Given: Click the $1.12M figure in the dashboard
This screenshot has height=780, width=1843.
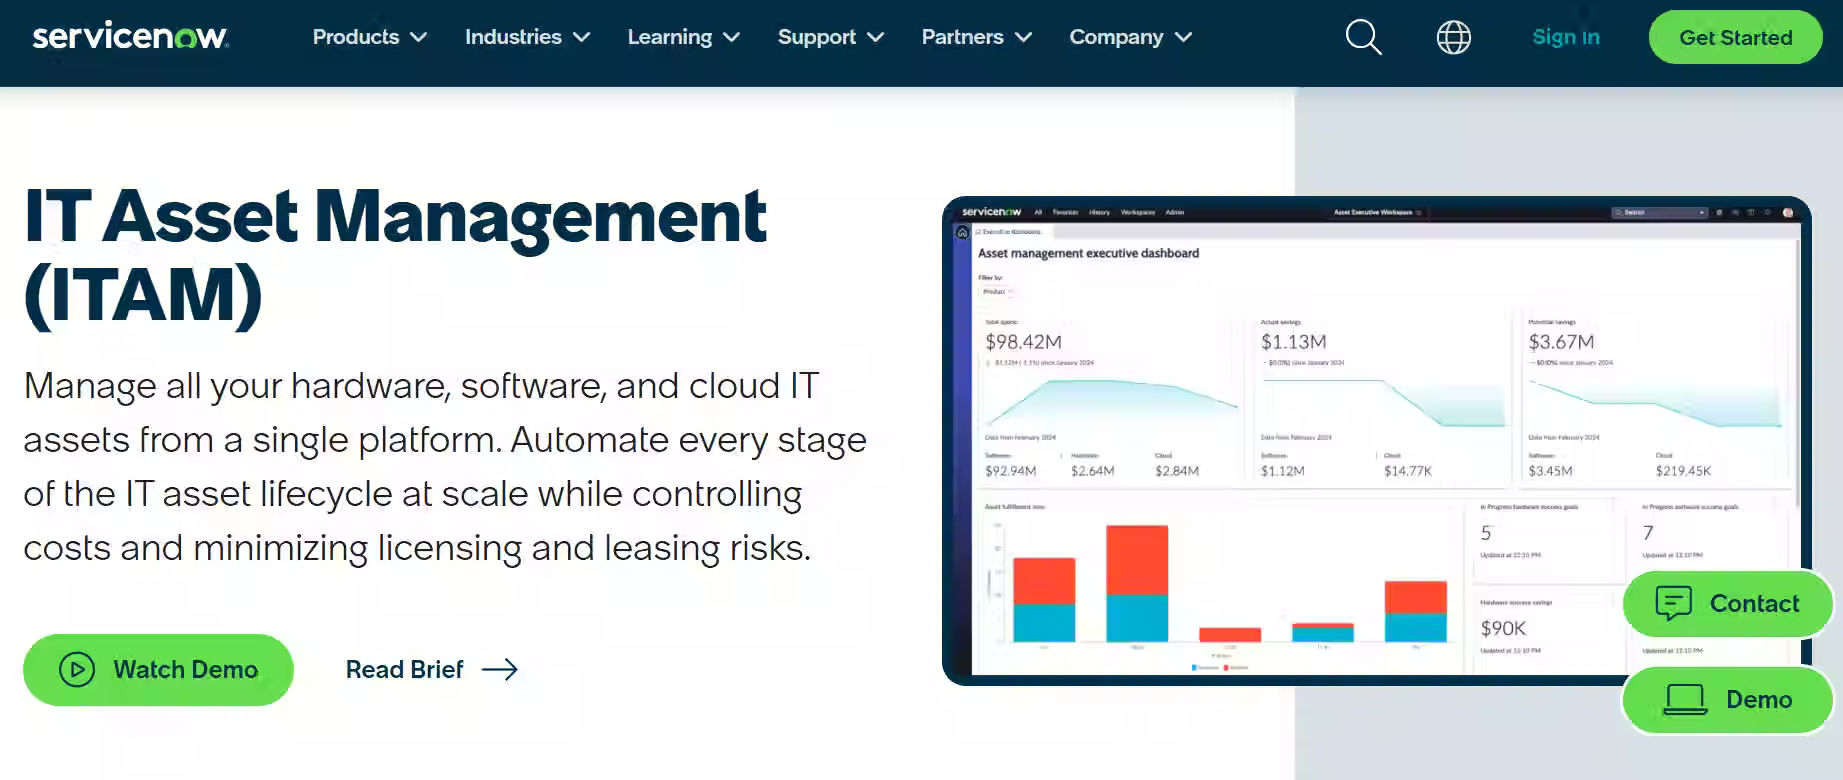Looking at the screenshot, I should [1282, 471].
